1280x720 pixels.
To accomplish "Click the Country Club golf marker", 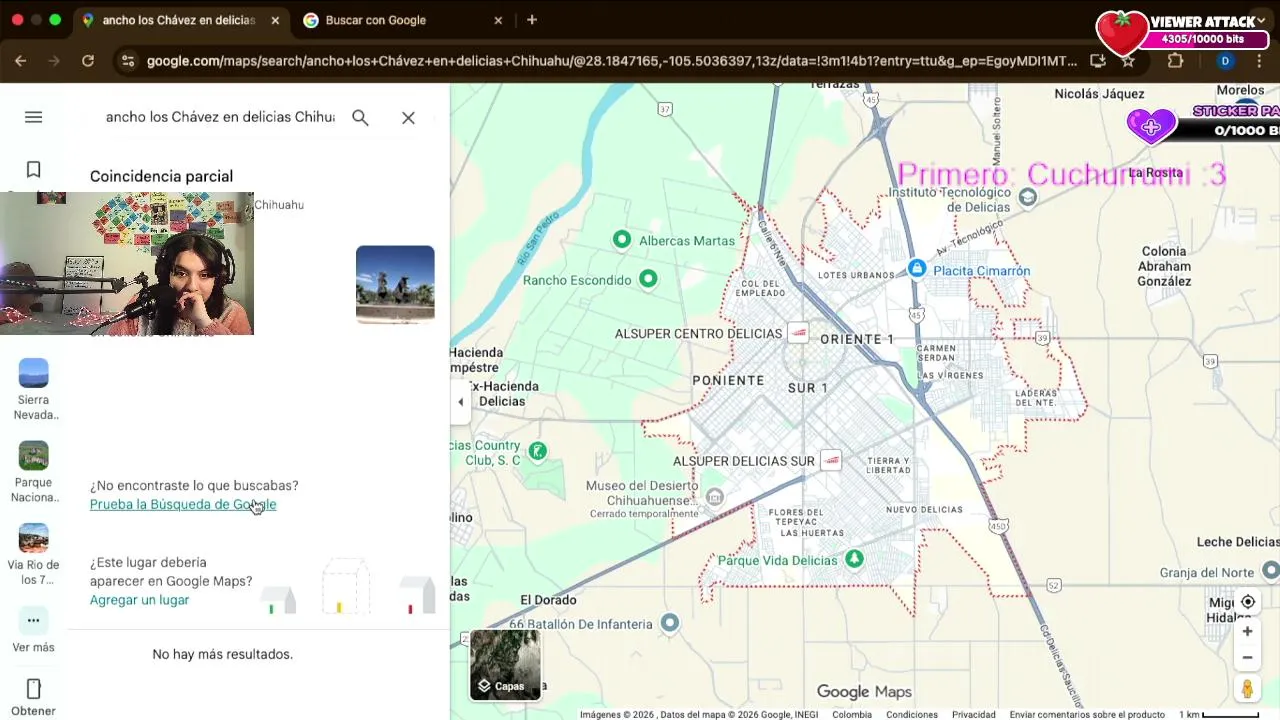I will tap(538, 451).
